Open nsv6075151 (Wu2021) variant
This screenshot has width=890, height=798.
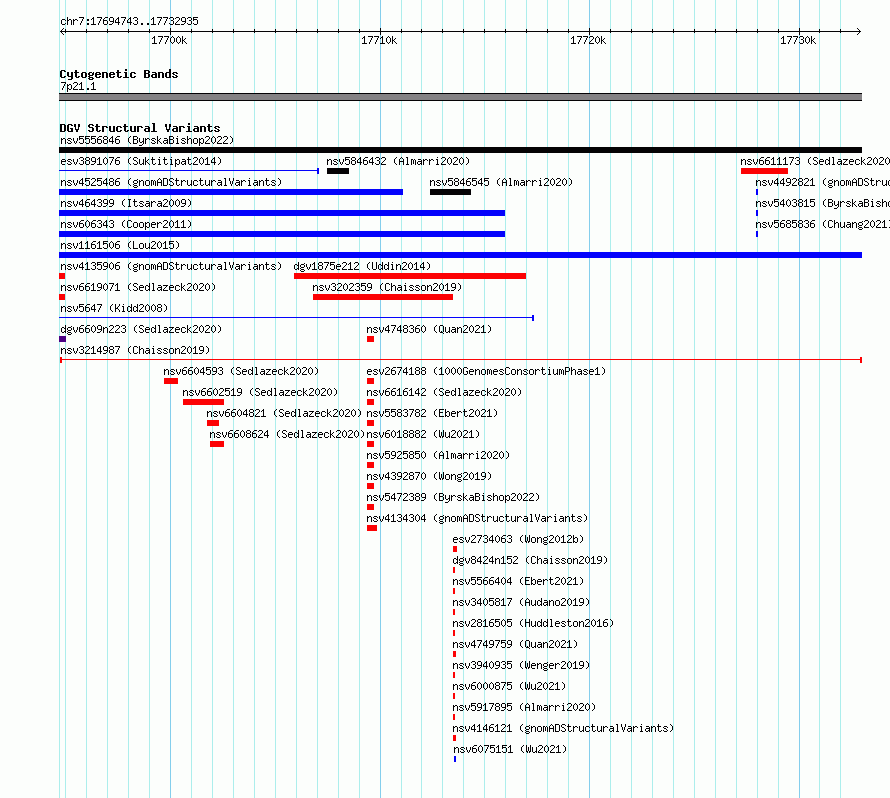[x=510, y=749]
